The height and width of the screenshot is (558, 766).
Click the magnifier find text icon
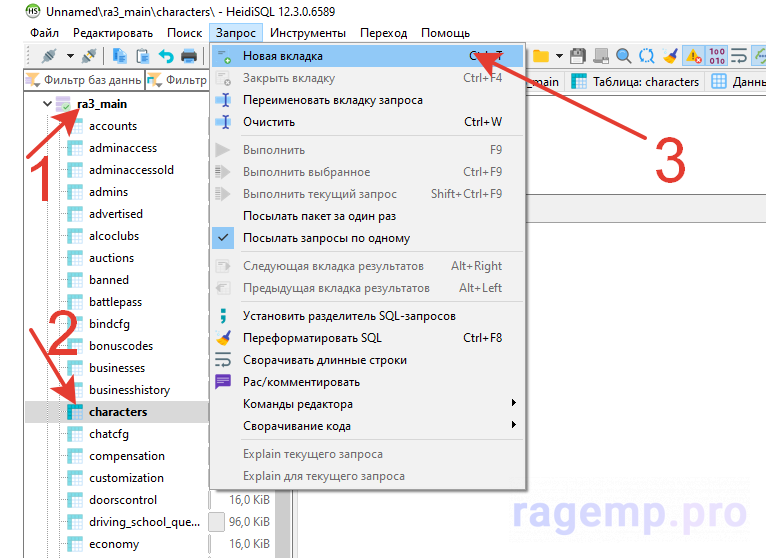point(624,56)
